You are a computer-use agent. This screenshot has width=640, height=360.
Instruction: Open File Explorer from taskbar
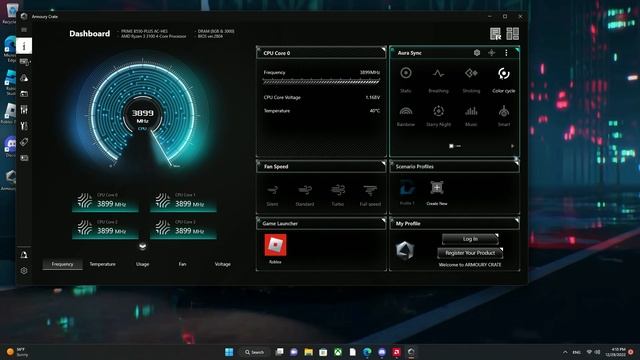pos(309,352)
